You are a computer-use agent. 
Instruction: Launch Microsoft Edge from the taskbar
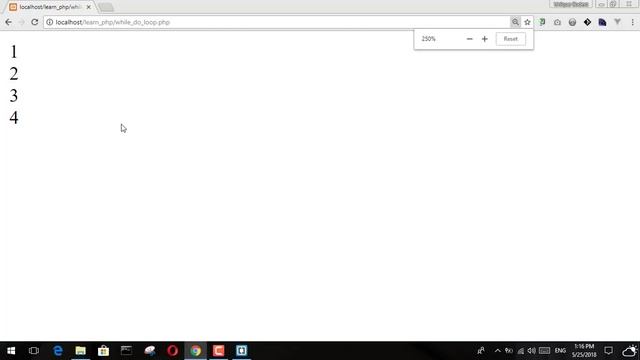(x=58, y=351)
